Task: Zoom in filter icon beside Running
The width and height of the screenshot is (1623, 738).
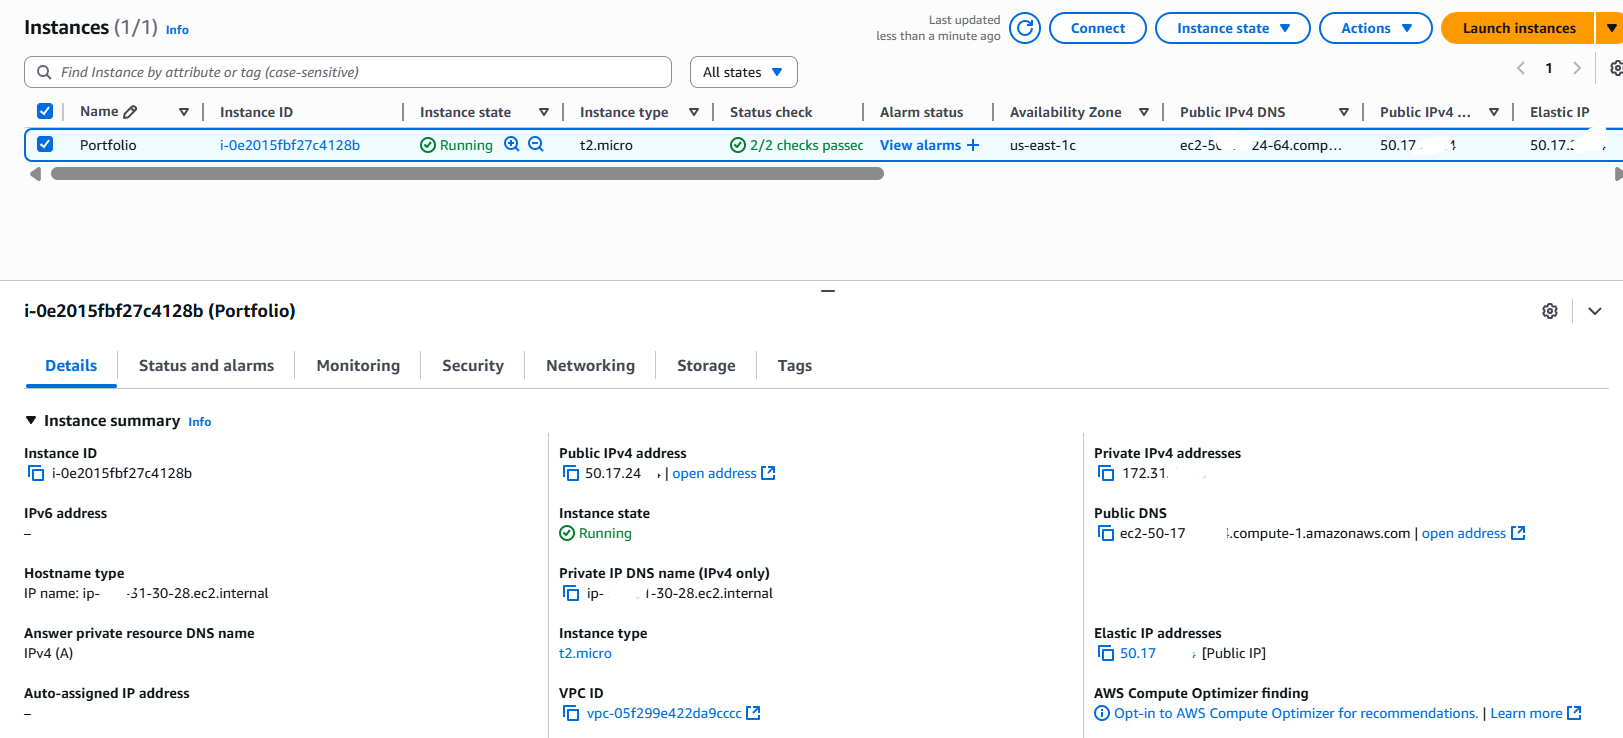Action: 512,144
